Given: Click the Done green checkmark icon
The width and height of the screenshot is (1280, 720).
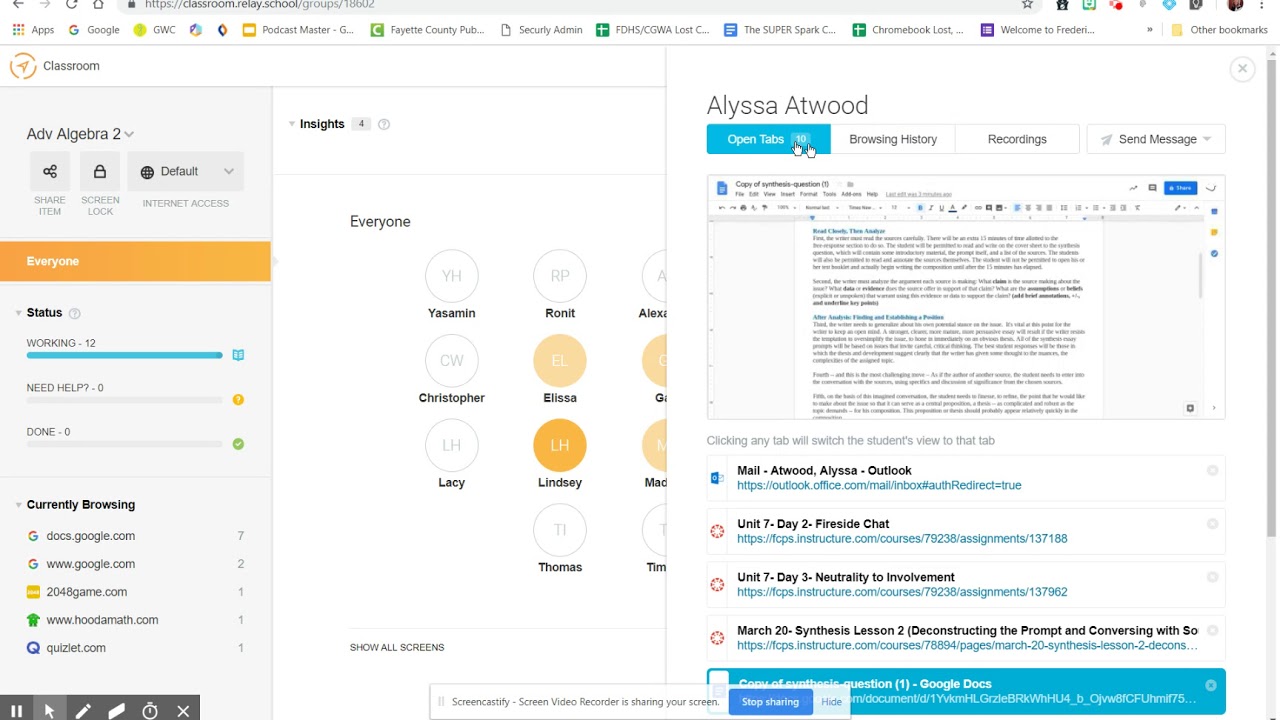Looking at the screenshot, I should click(238, 444).
